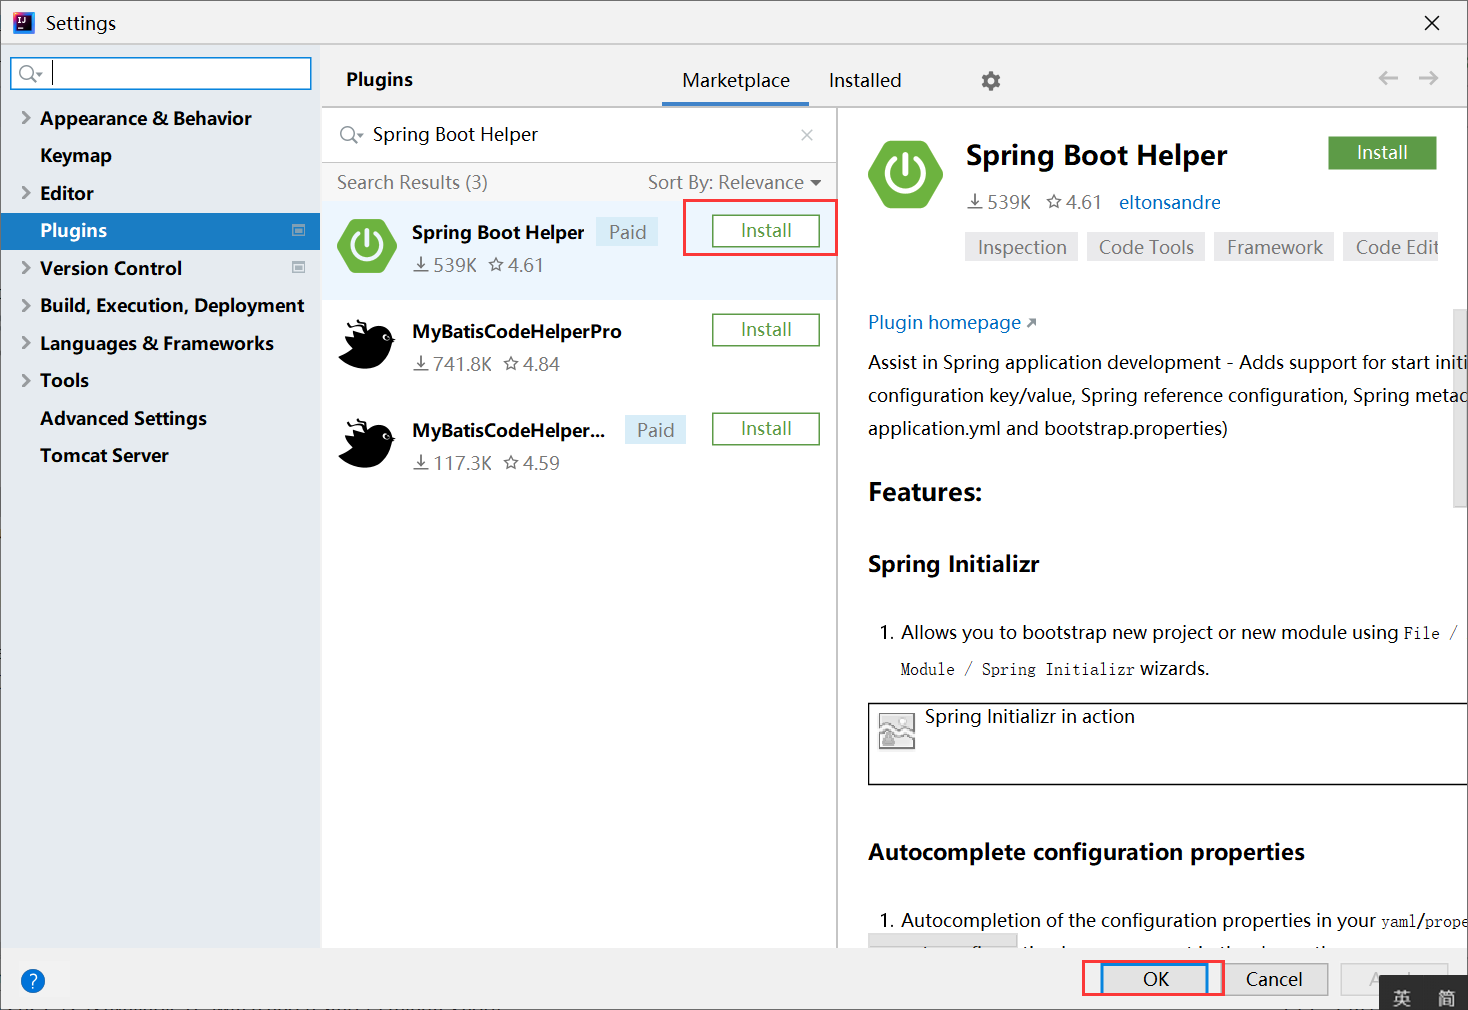Clear the plugin search text
Viewport: 1468px width, 1010px height.
pyautogui.click(x=807, y=135)
